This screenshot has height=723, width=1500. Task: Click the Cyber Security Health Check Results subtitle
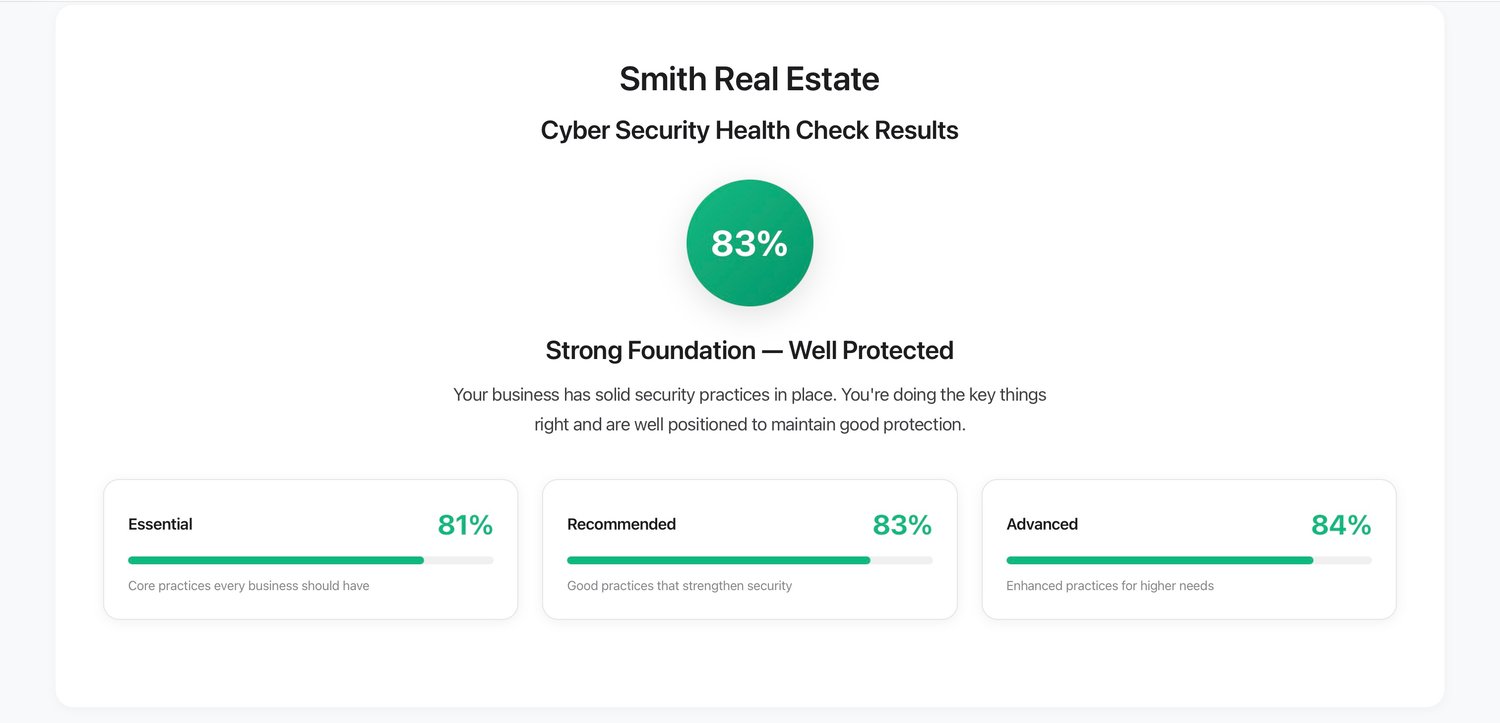(x=750, y=130)
